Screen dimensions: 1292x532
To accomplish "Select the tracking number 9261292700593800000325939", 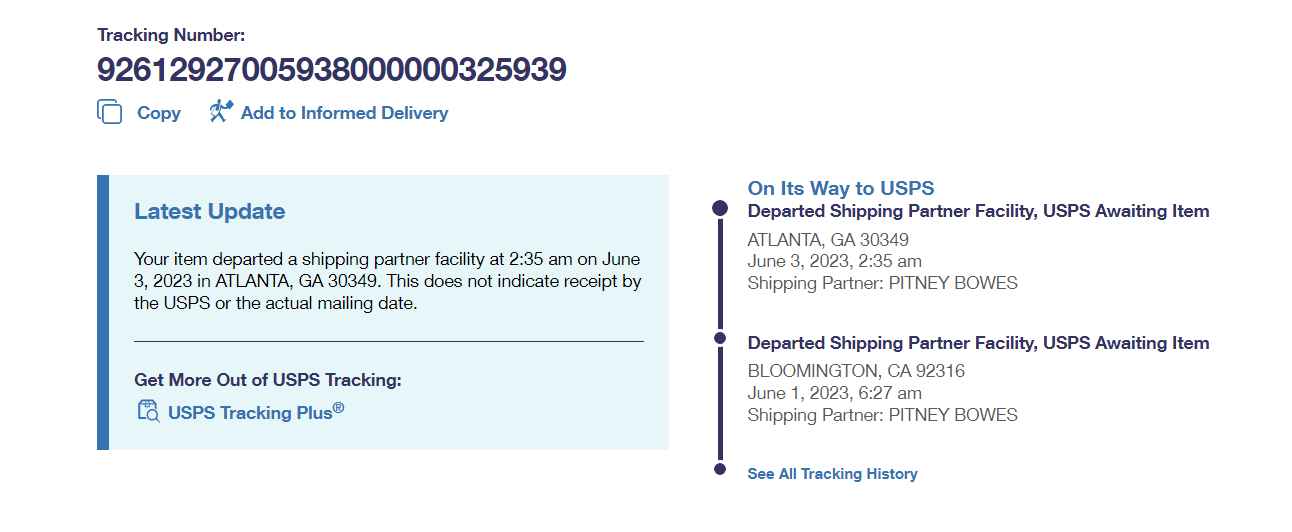I will [x=331, y=69].
